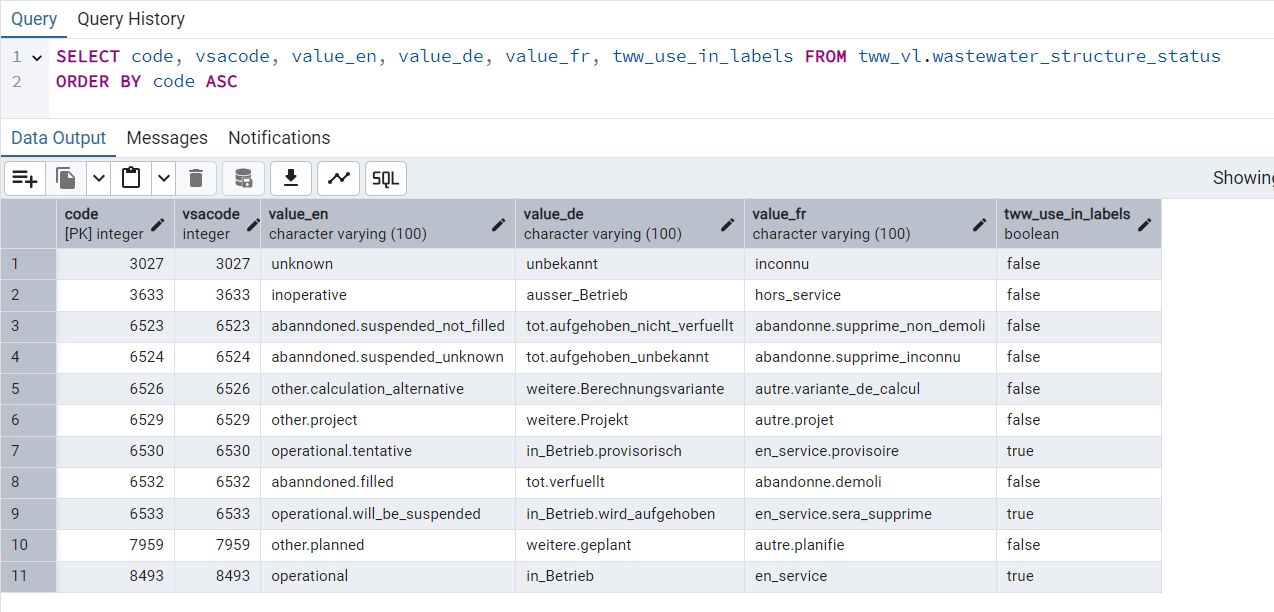
Task: Select row number 7 header
Action: tap(28, 451)
